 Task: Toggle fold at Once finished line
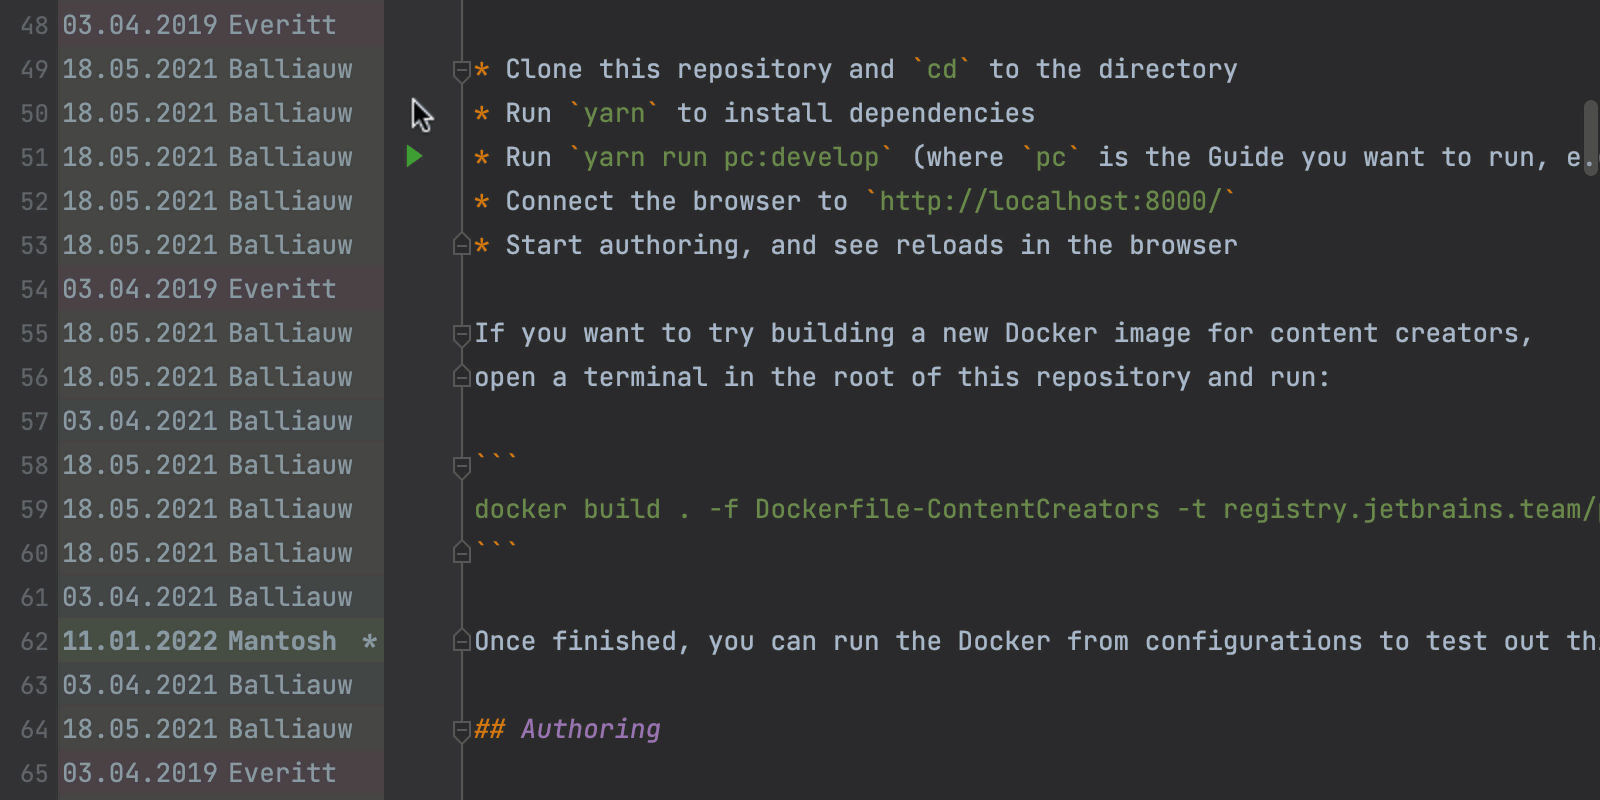pyautogui.click(x=462, y=641)
